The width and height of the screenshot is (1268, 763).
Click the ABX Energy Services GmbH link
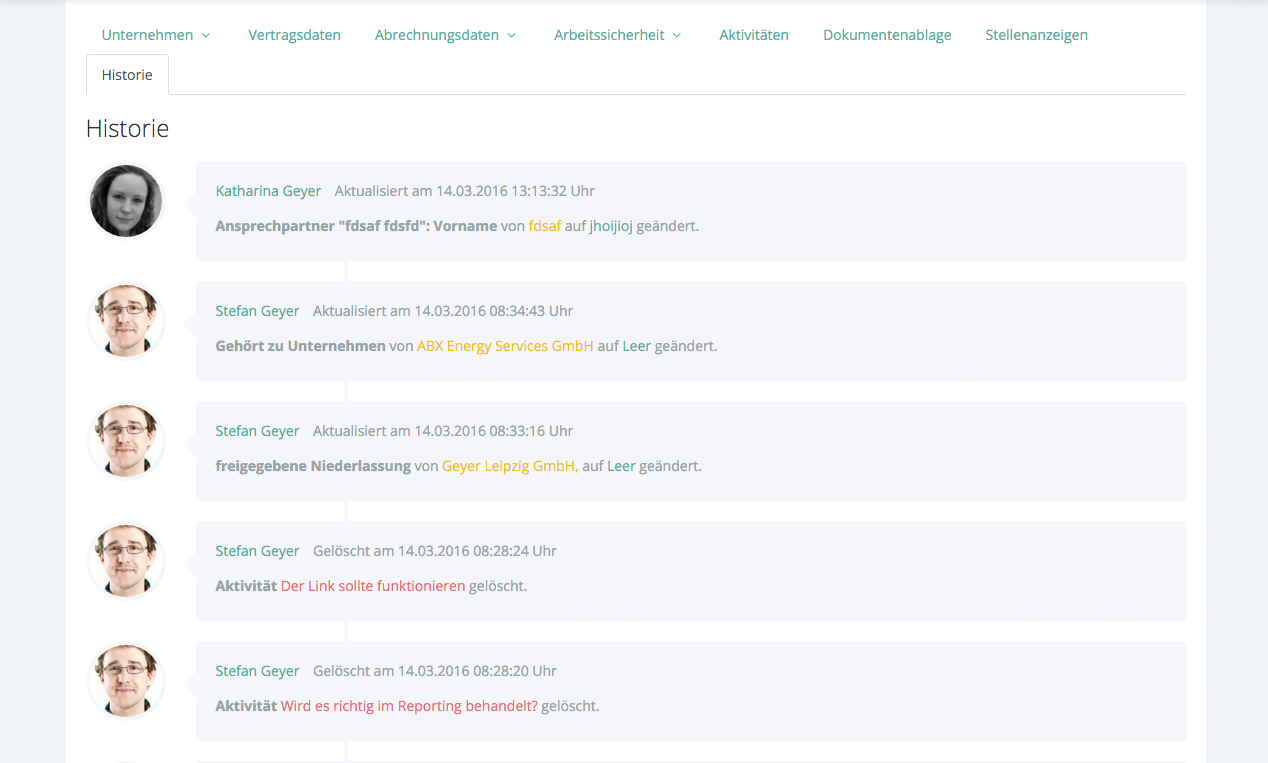pyautogui.click(x=505, y=346)
